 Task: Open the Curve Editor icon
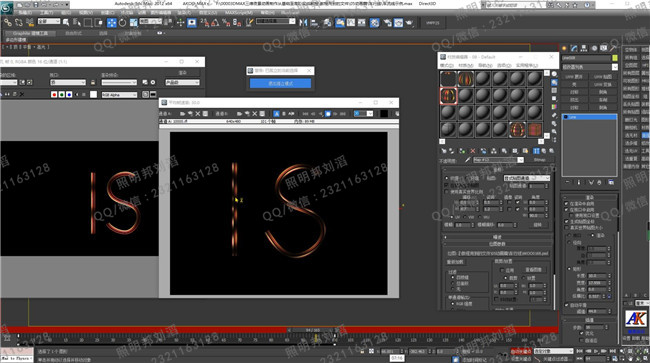pos(351,22)
